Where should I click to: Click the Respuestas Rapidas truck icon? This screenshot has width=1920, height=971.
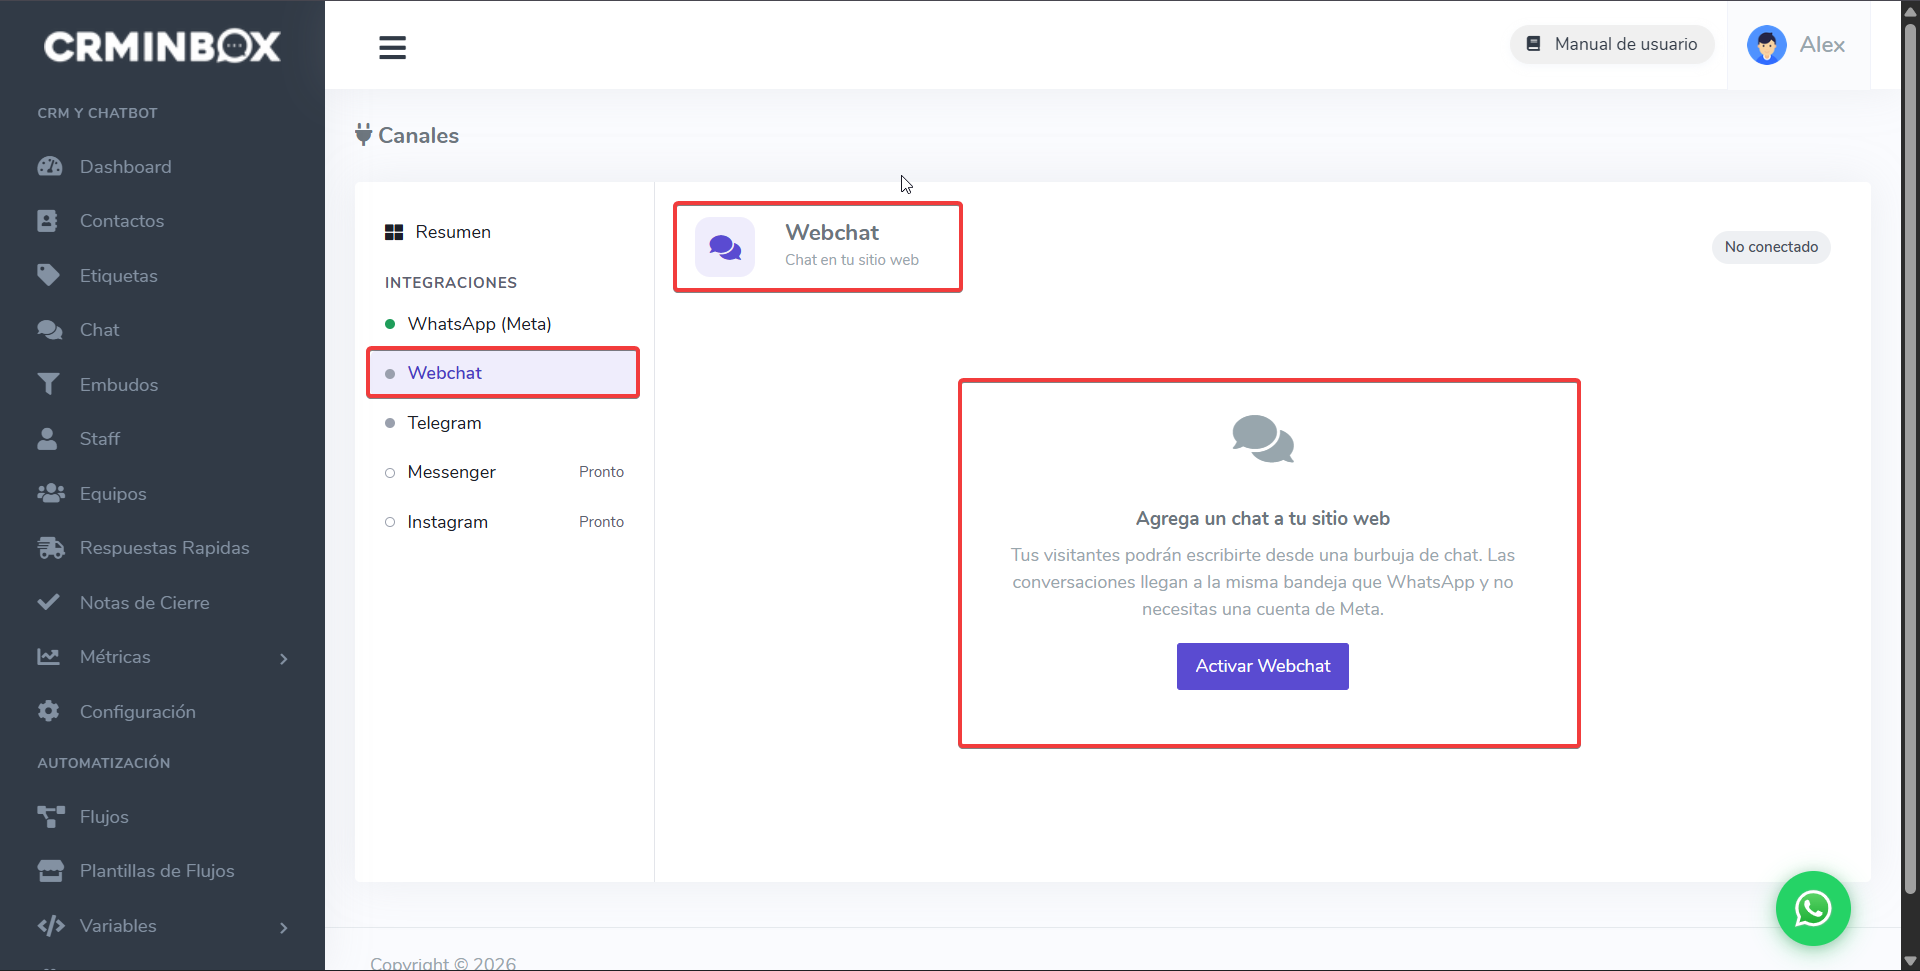(50, 548)
